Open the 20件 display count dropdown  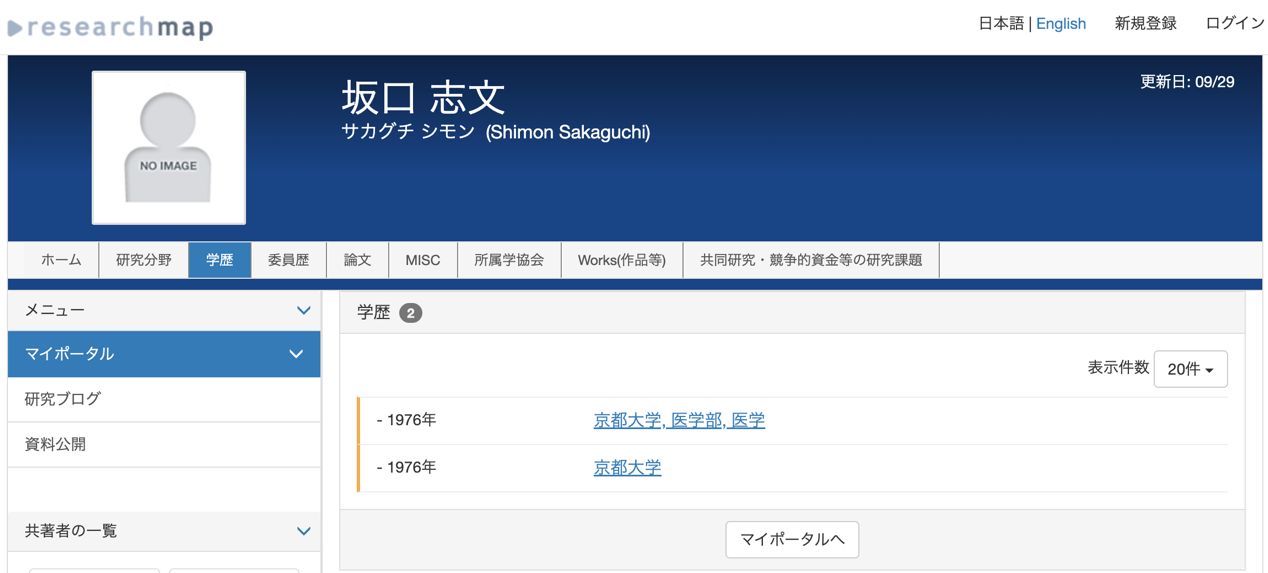[1190, 369]
